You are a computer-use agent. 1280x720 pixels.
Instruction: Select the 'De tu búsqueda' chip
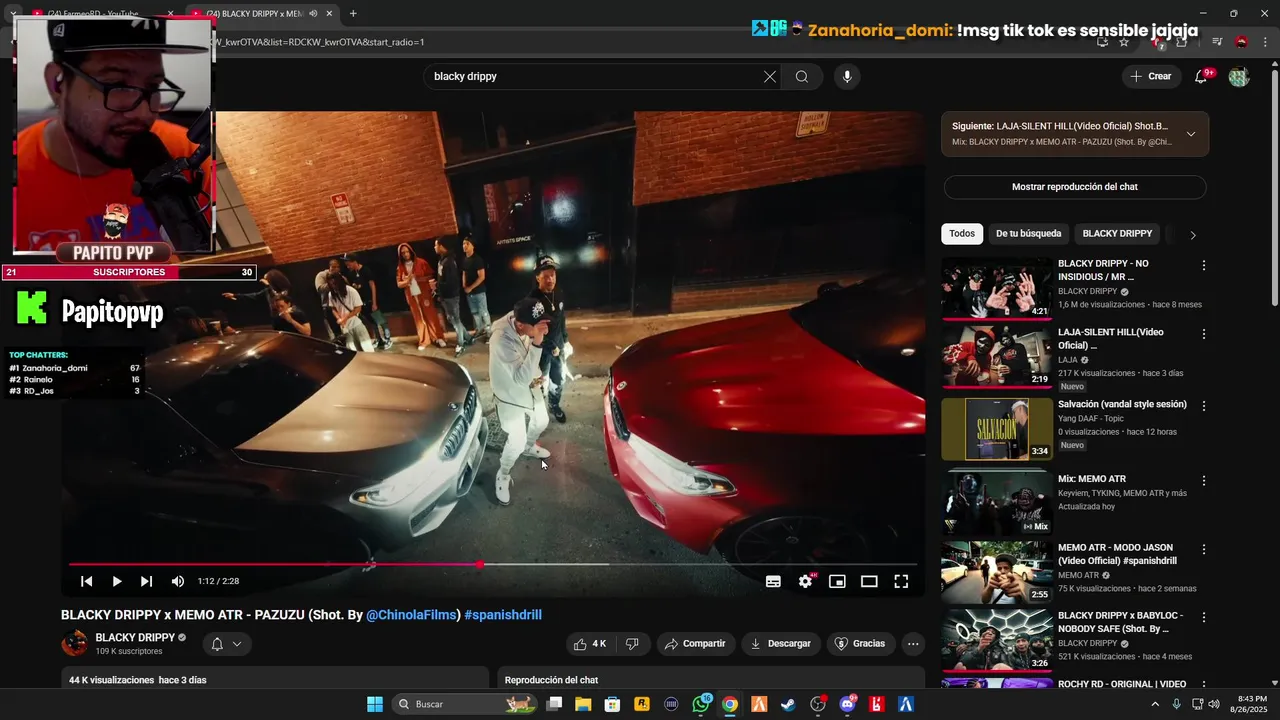click(x=1028, y=234)
